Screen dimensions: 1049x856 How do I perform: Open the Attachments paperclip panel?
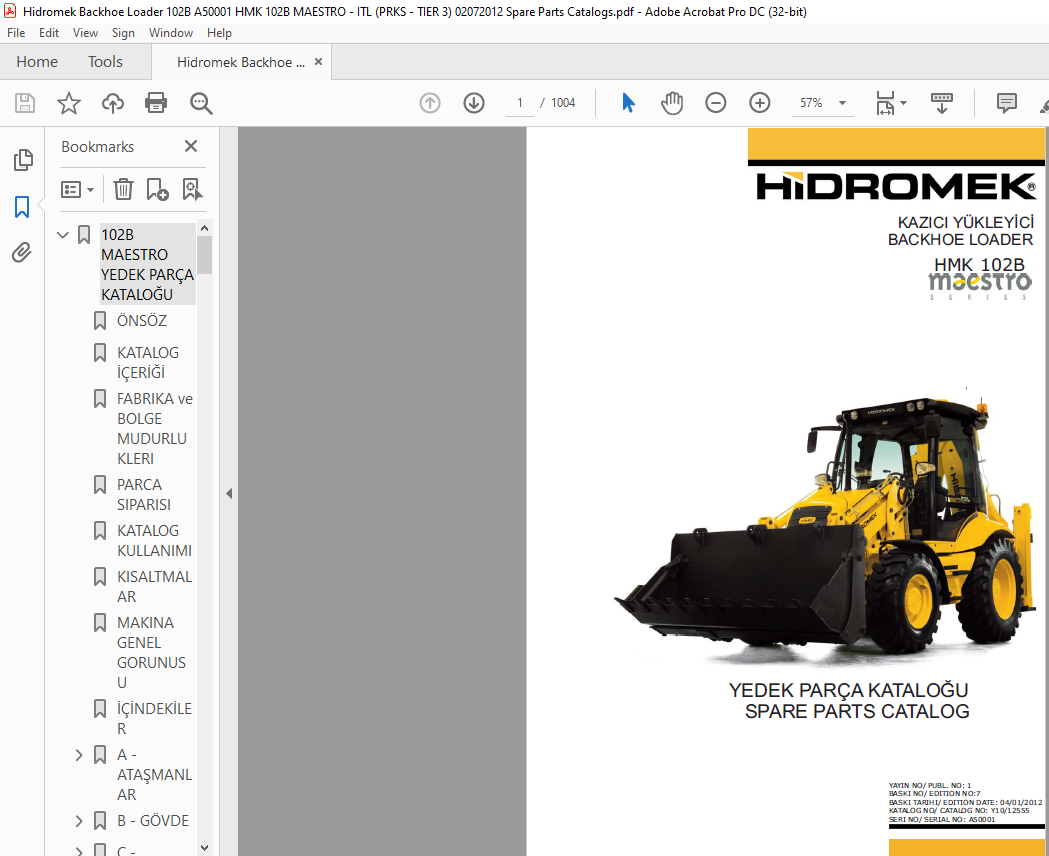point(22,253)
